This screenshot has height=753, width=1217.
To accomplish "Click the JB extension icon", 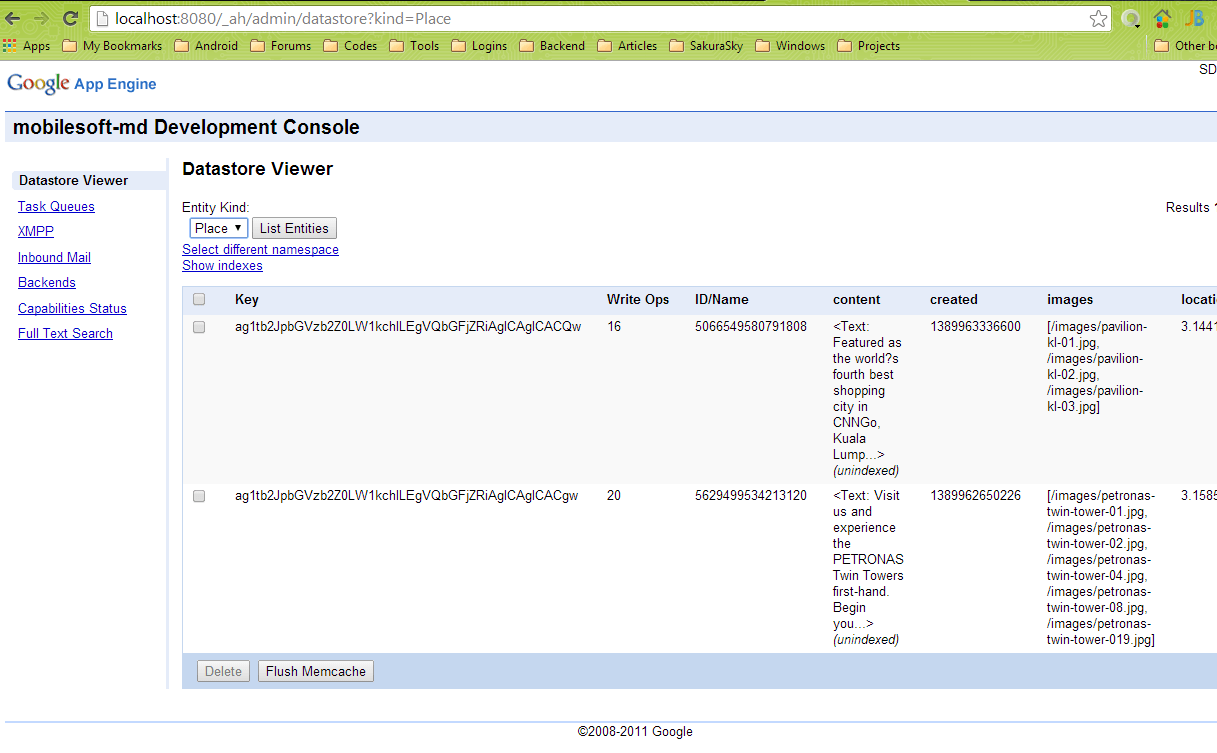I will [1194, 18].
